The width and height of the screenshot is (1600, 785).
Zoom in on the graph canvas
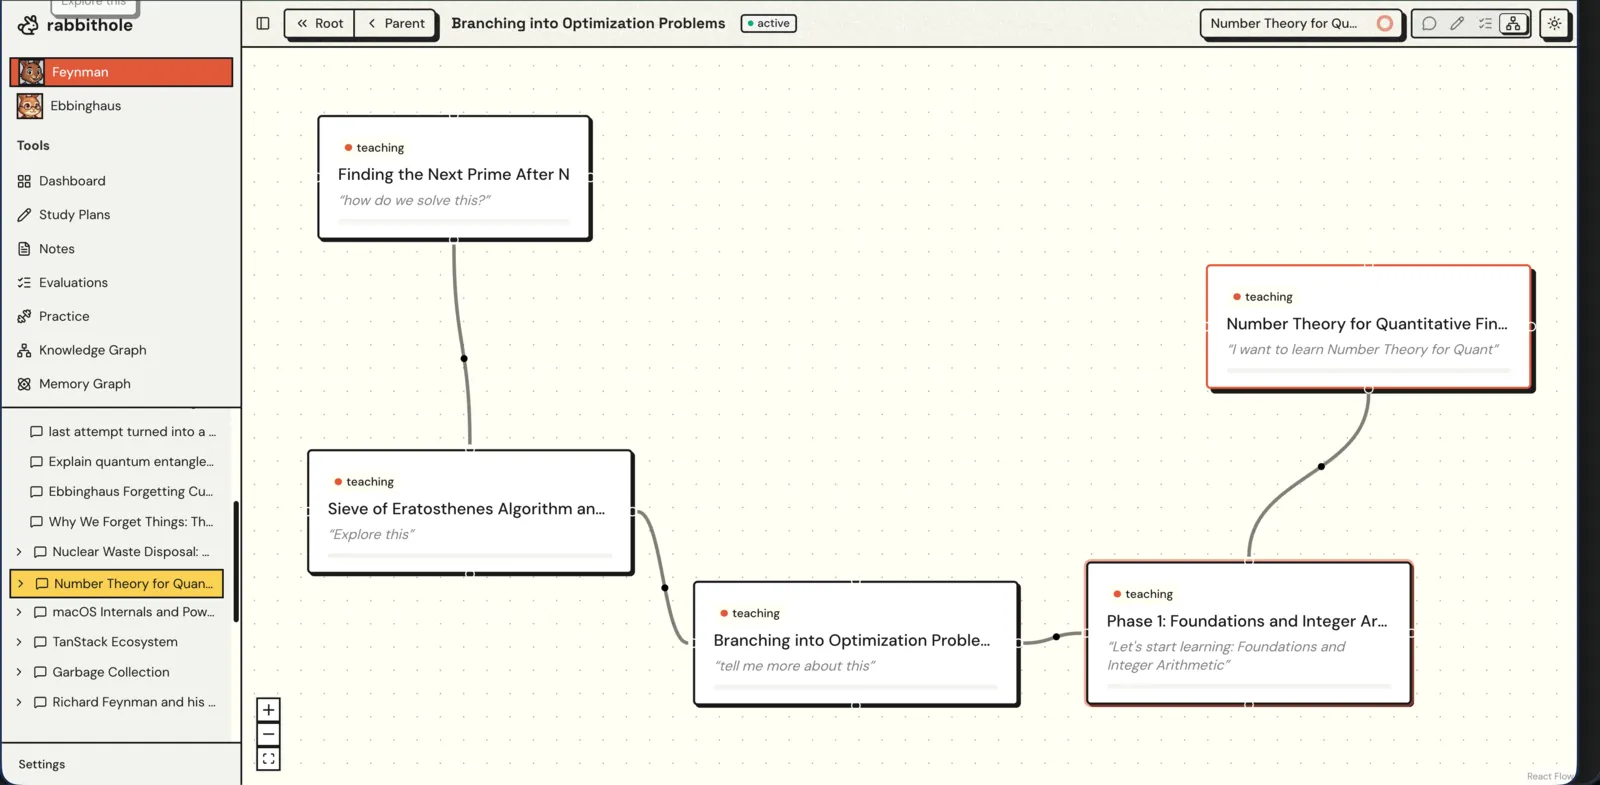[x=268, y=710]
